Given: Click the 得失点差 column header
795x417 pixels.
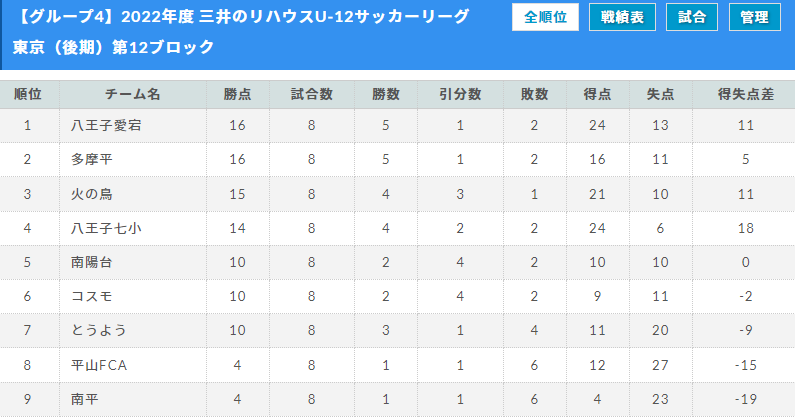Looking at the screenshot, I should pyautogui.click(x=746, y=95).
